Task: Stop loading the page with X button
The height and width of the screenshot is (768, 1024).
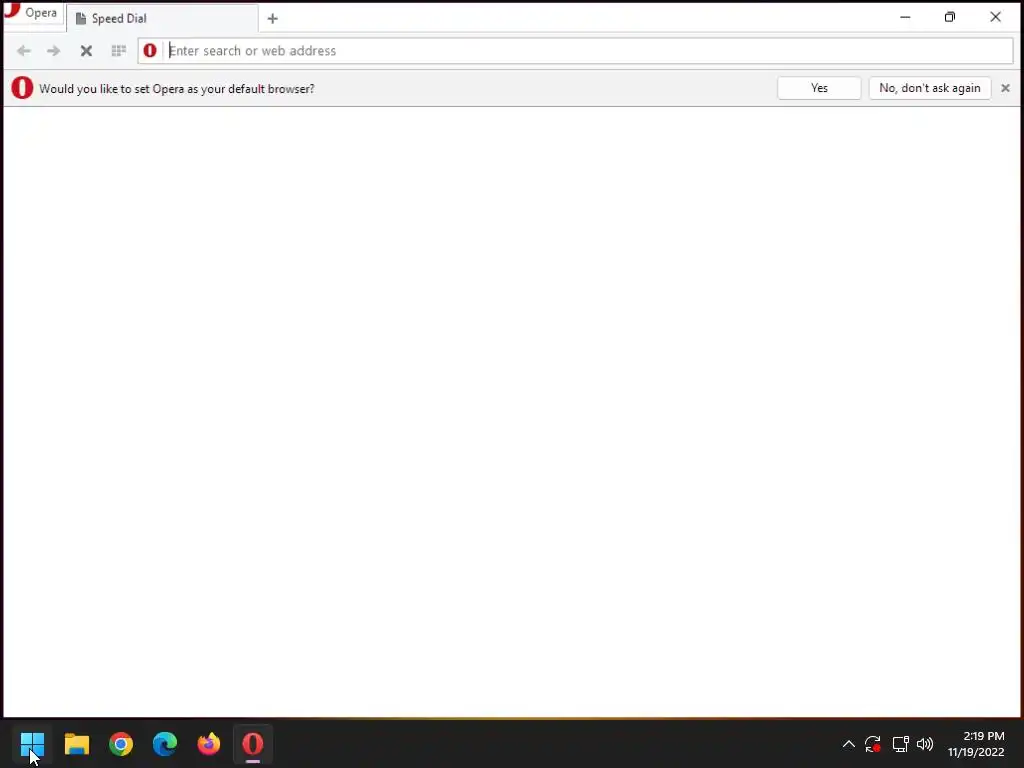Action: 86,51
